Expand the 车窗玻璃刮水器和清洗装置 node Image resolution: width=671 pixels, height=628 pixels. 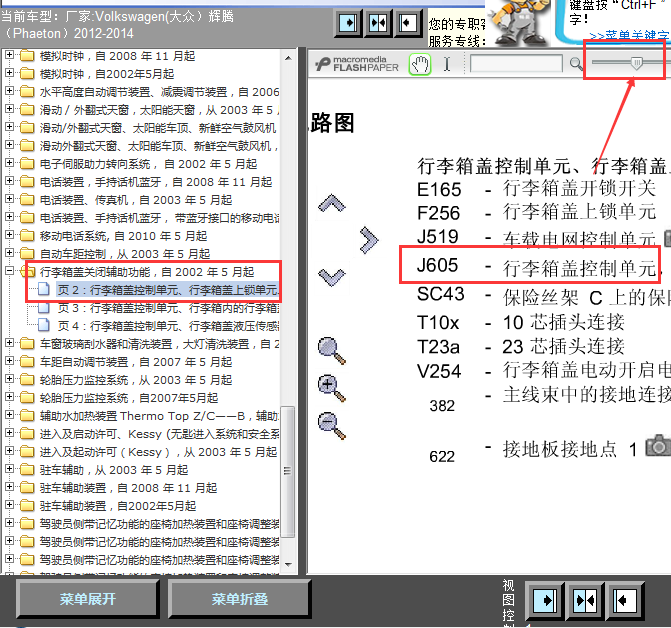click(9, 343)
